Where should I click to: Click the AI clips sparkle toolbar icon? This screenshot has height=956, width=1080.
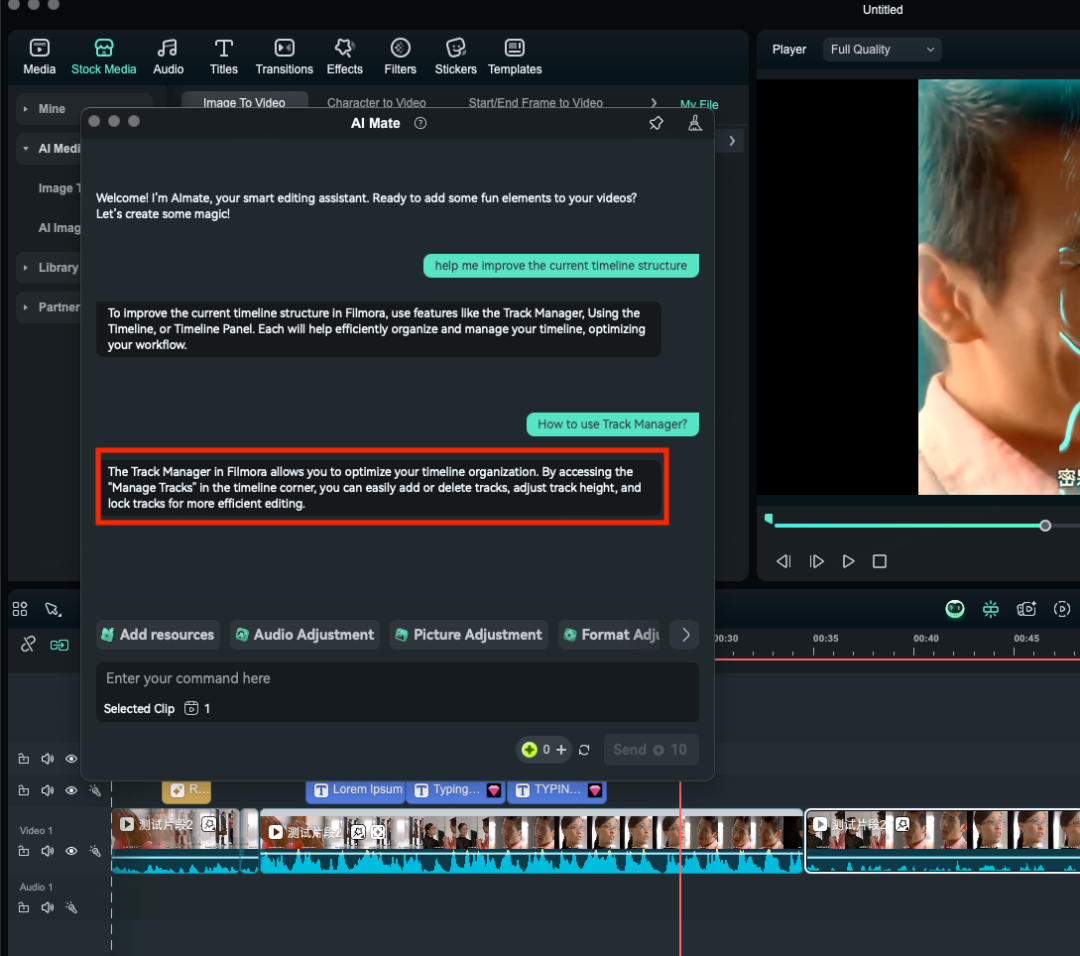(x=1026, y=609)
